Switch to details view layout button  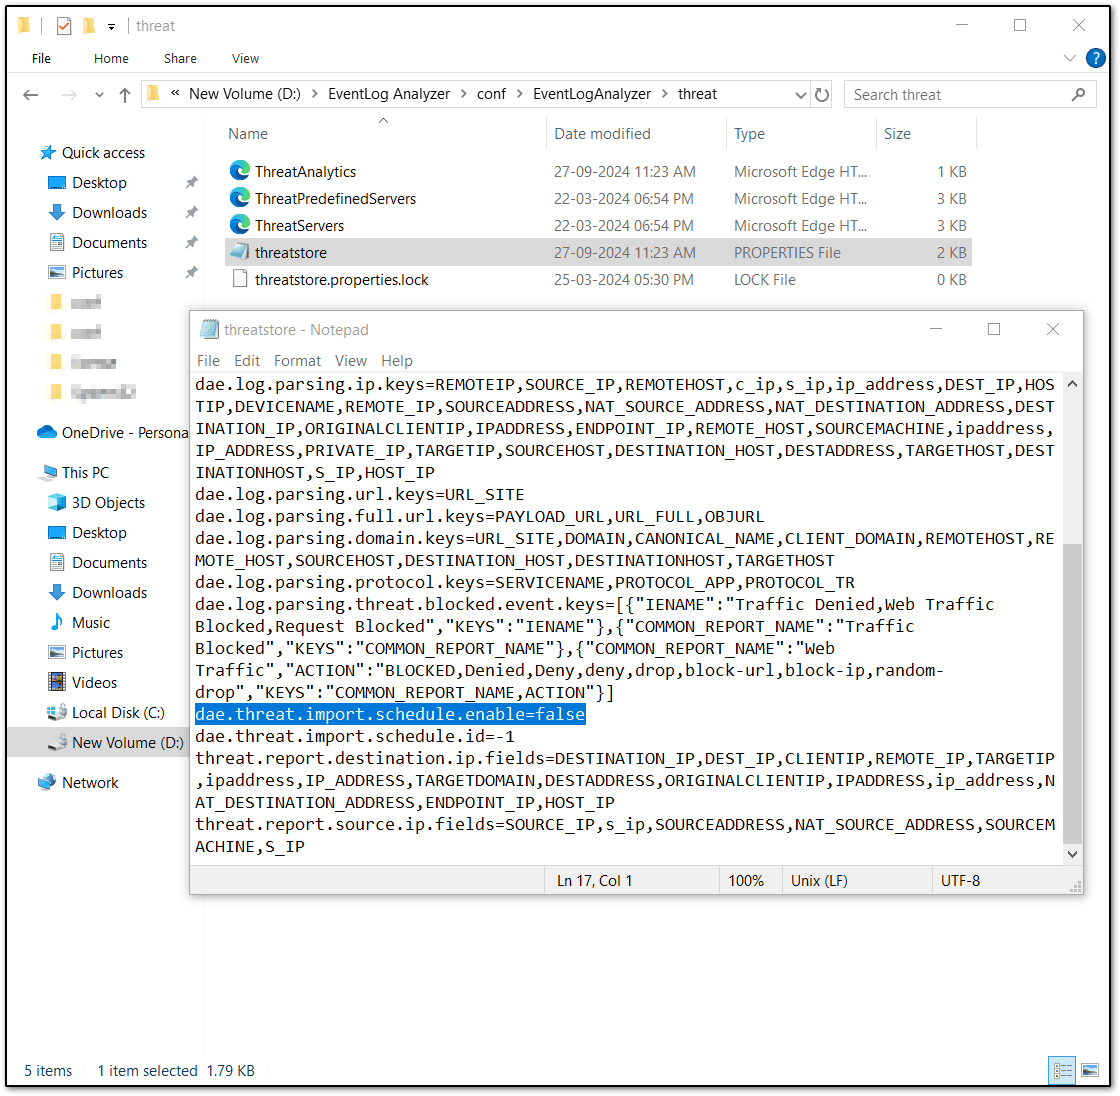click(x=1063, y=1070)
